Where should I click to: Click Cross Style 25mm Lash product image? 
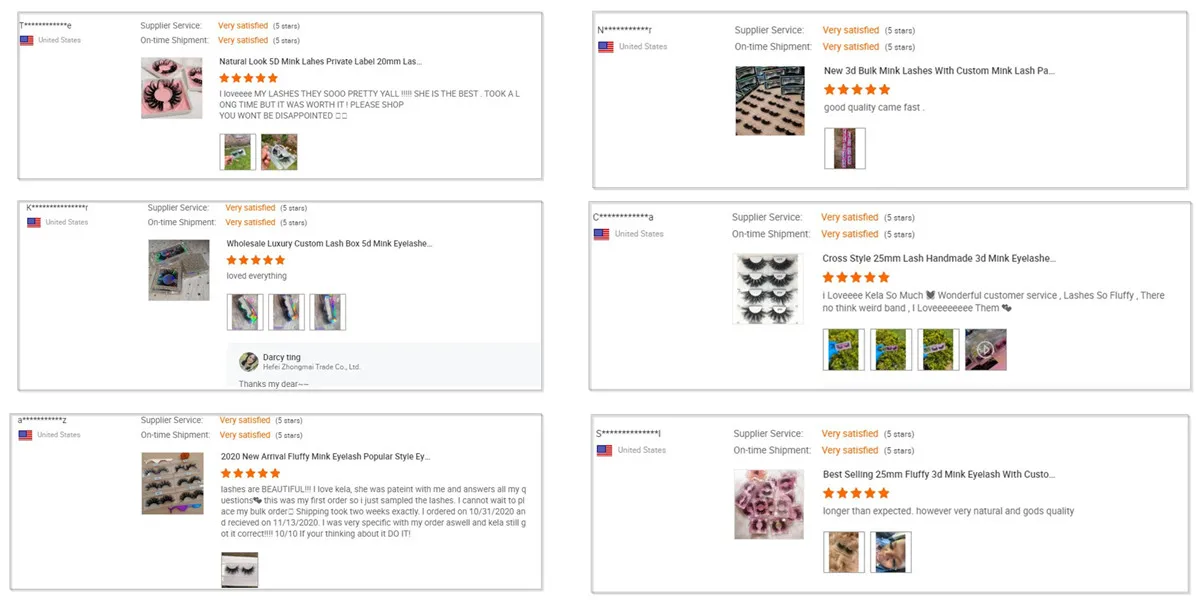[x=769, y=288]
